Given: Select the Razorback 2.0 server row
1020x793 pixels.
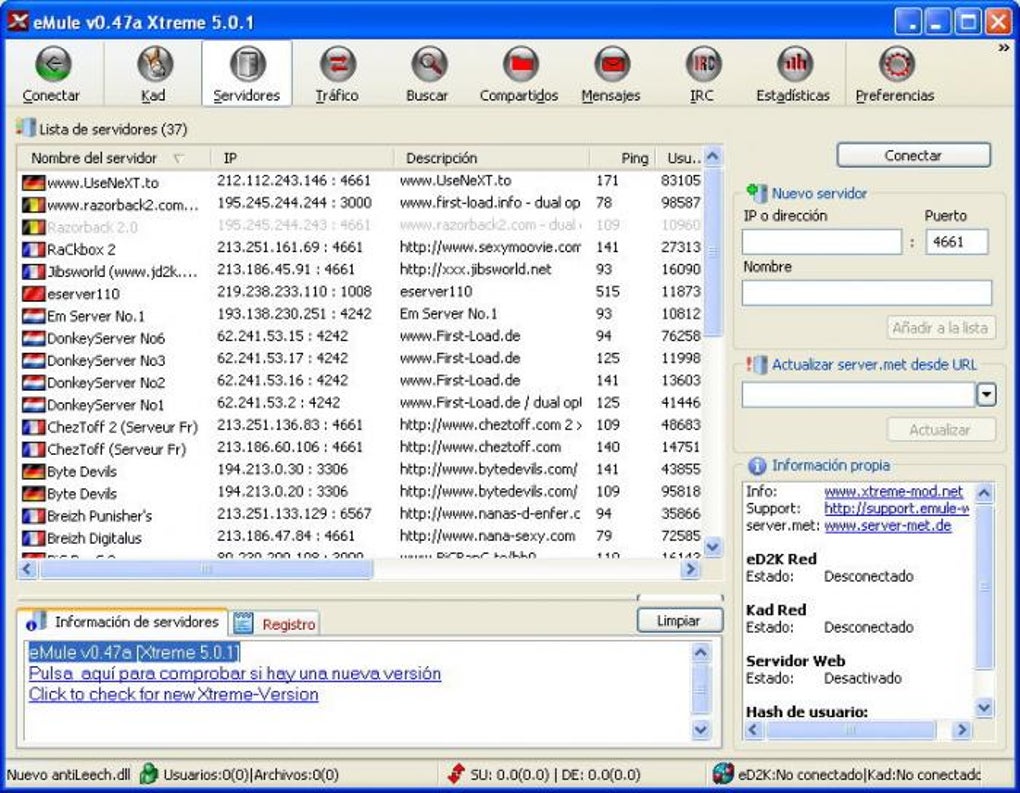Looking at the screenshot, I should click(x=92, y=227).
